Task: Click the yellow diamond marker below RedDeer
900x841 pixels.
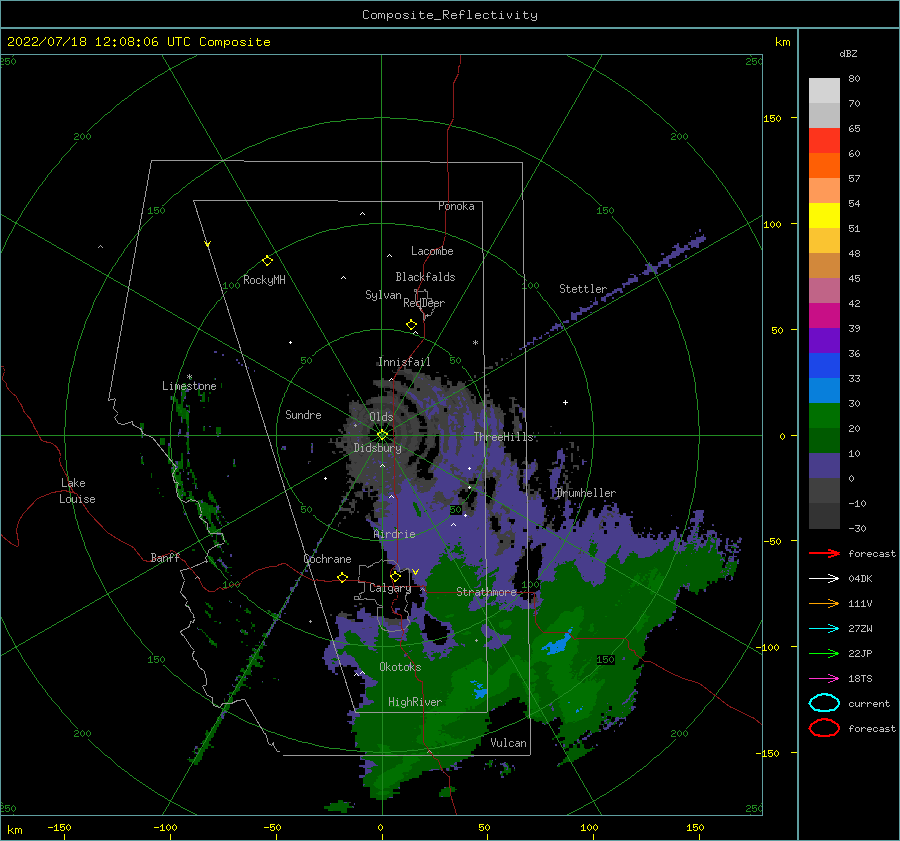Action: tap(411, 325)
